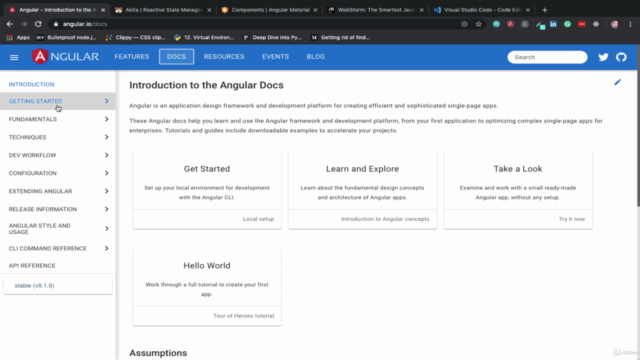640x360 pixels.
Task: Expand Angular Style and Usage chevron
Action: 107,229
